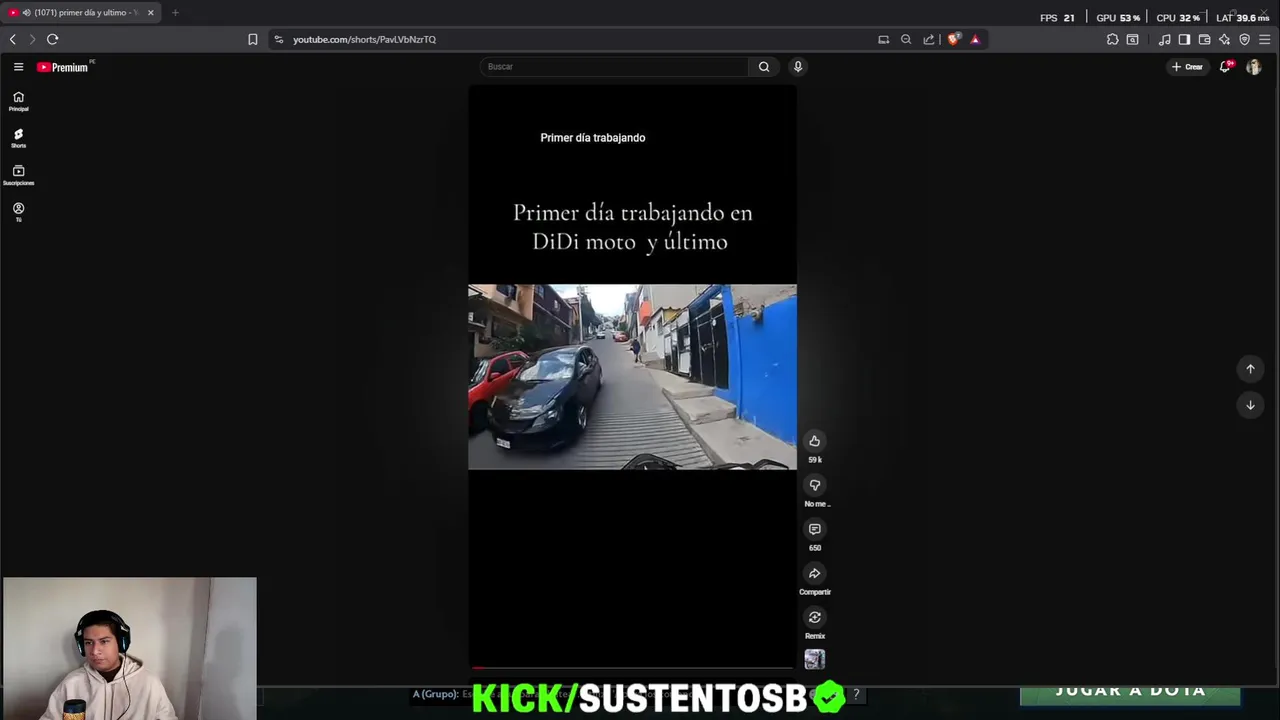Screen dimensions: 1280x720
Task: Remix this short
Action: coord(815,617)
